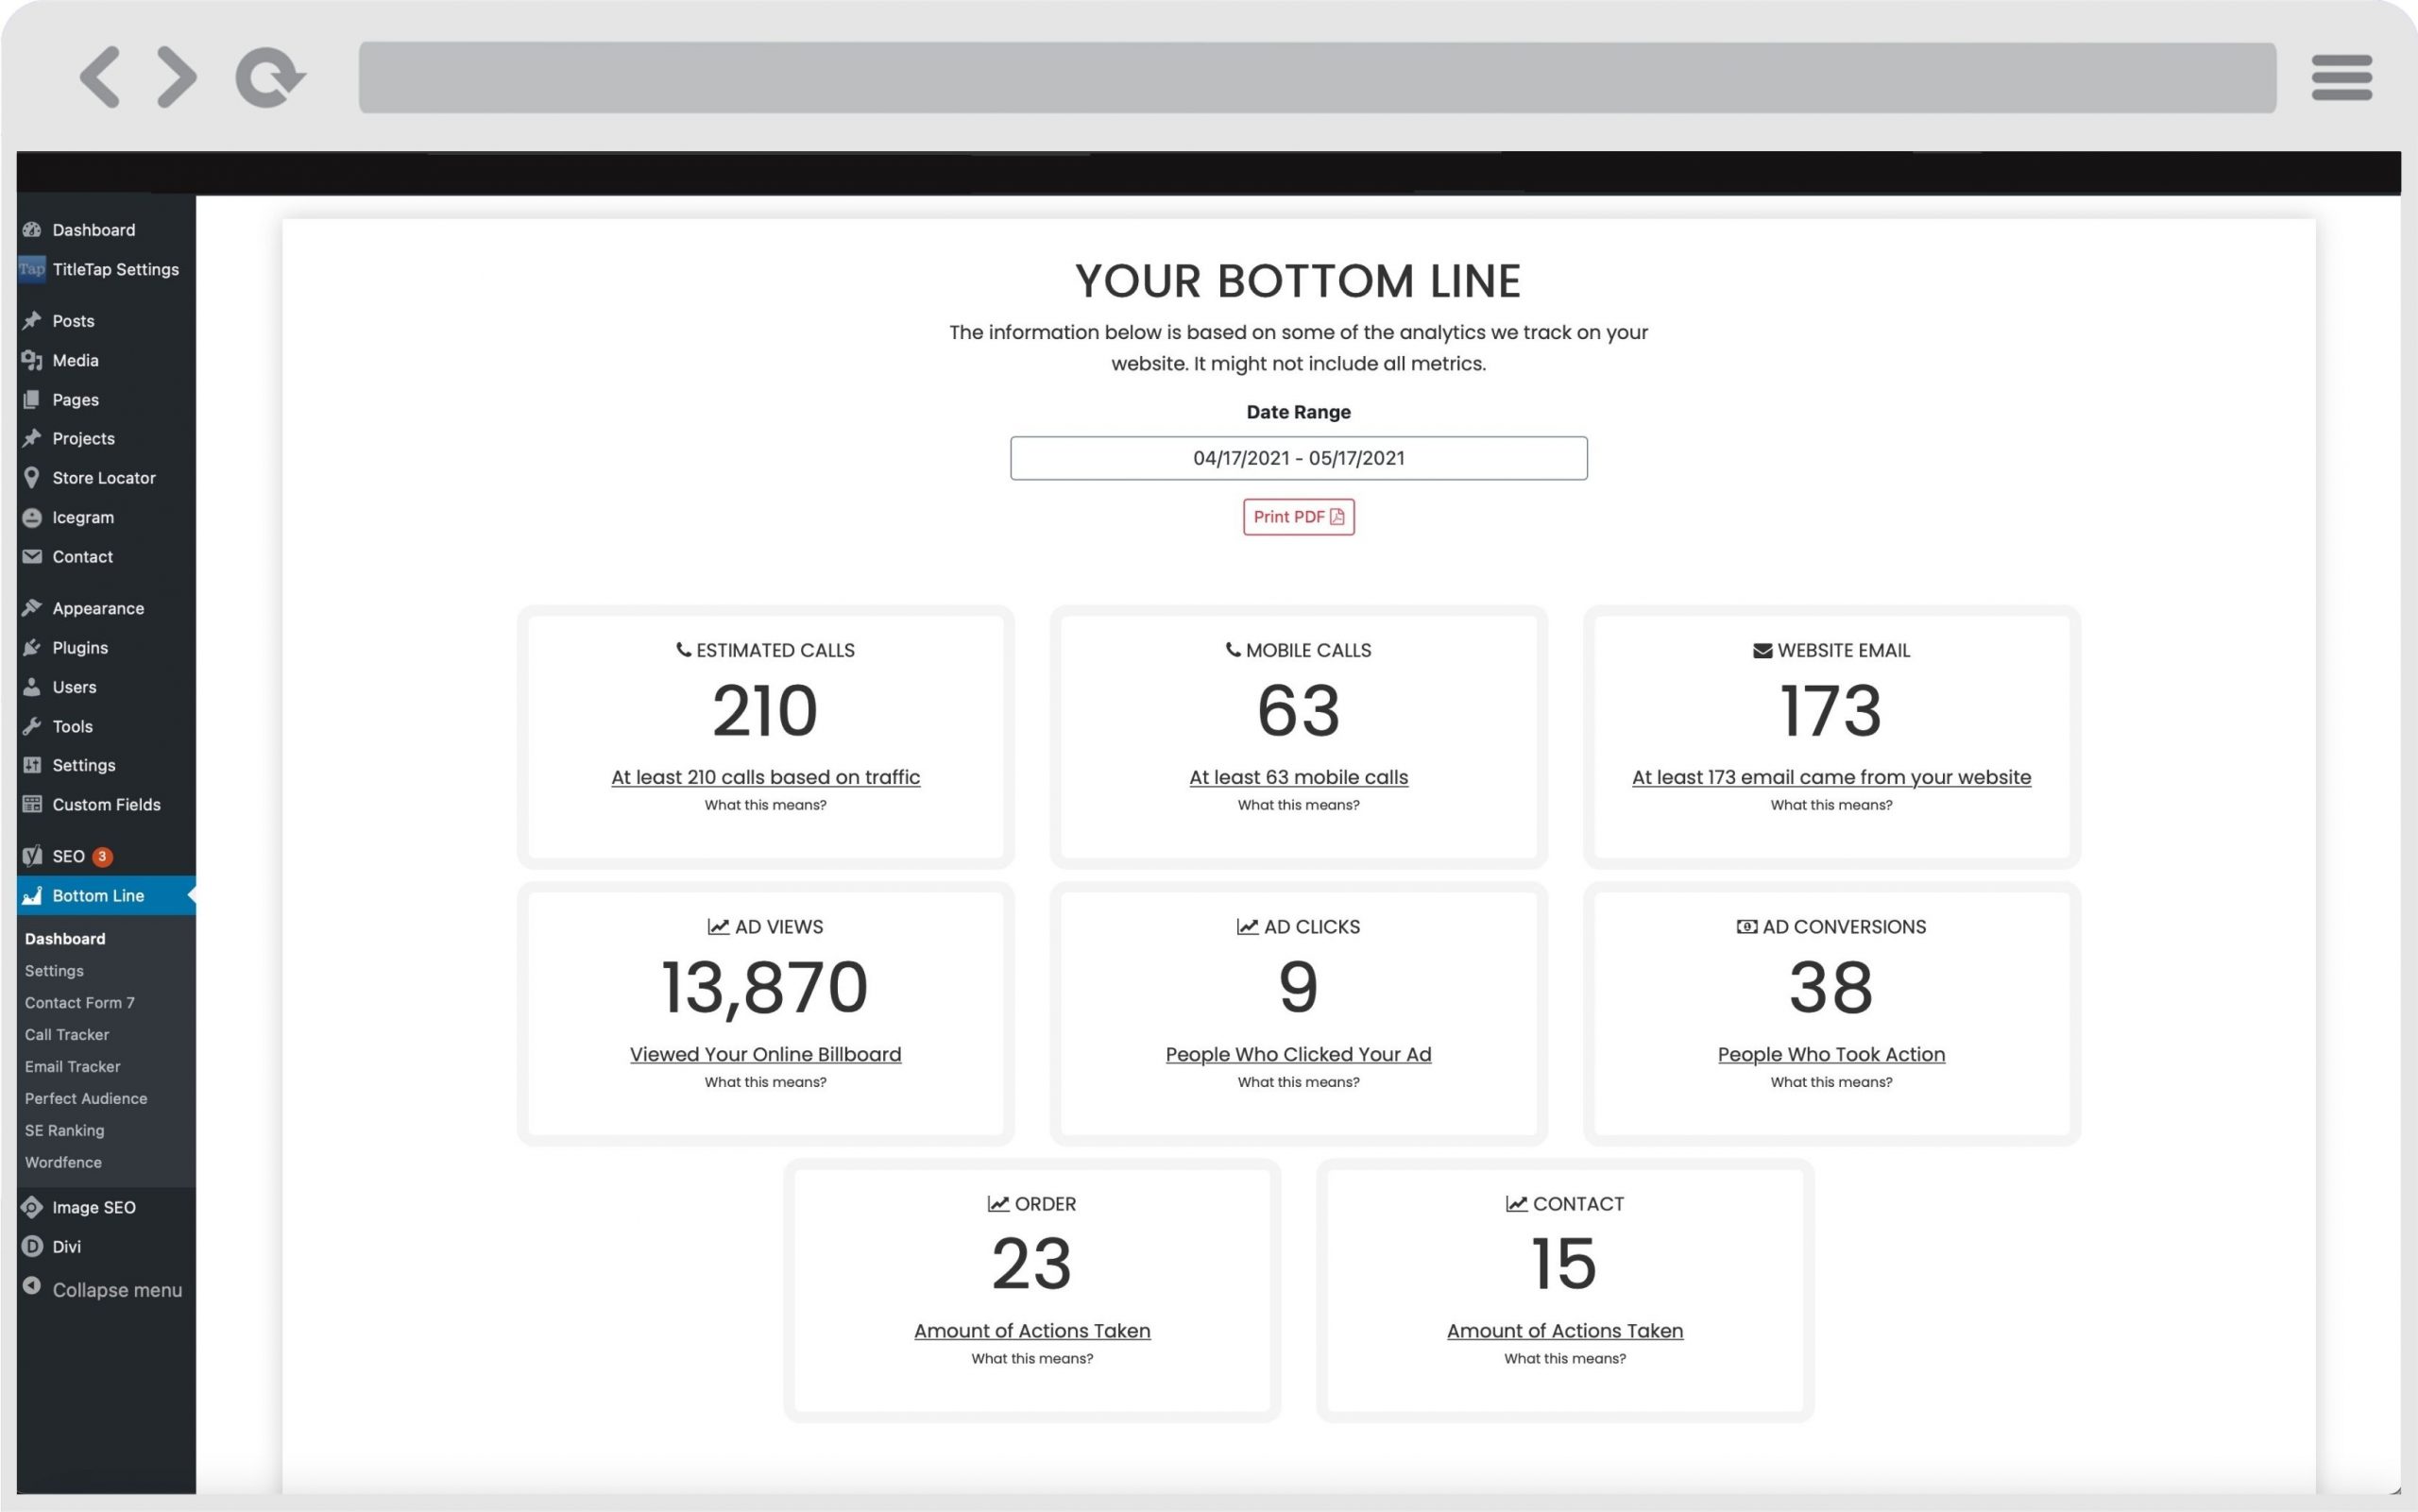Click the Order 'Amount of Actions Taken' link
2418x1512 pixels.
(x=1031, y=1331)
